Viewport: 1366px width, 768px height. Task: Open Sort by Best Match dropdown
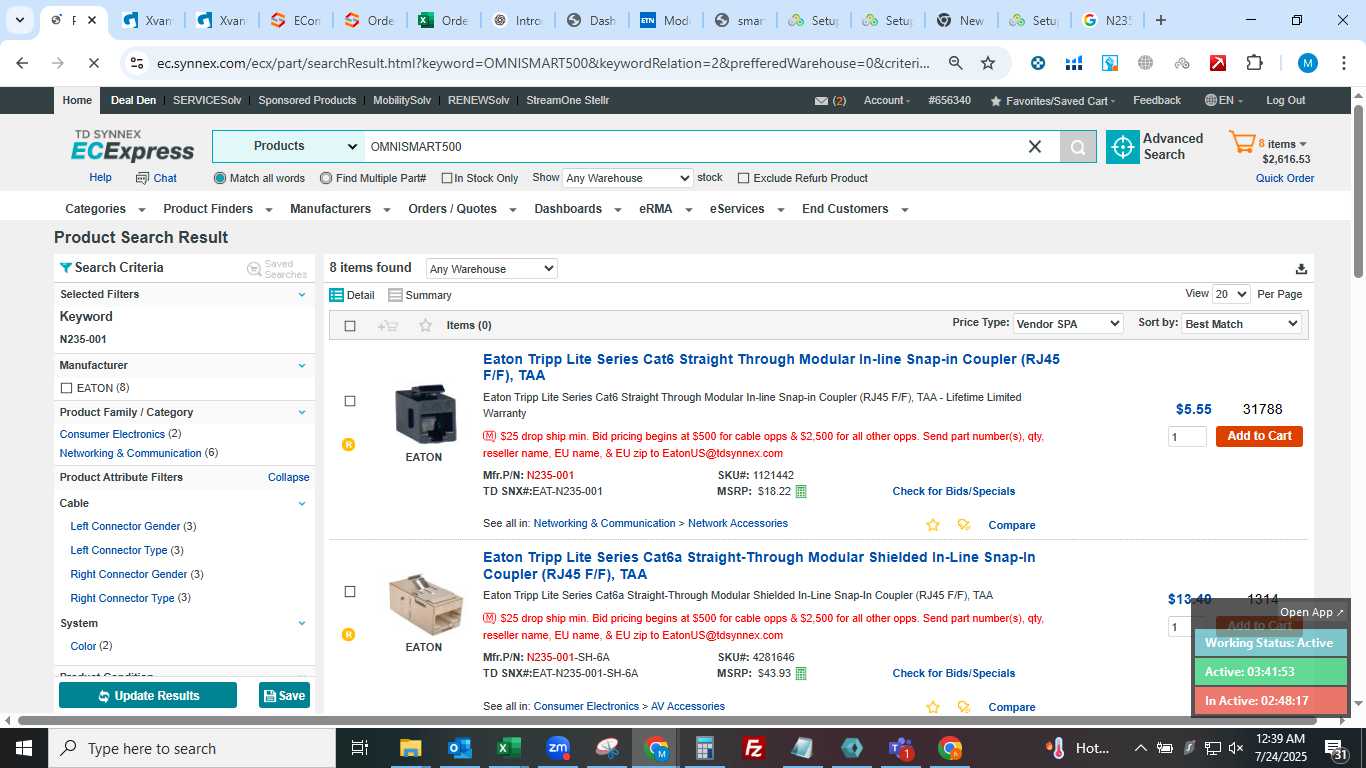pyautogui.click(x=1241, y=324)
